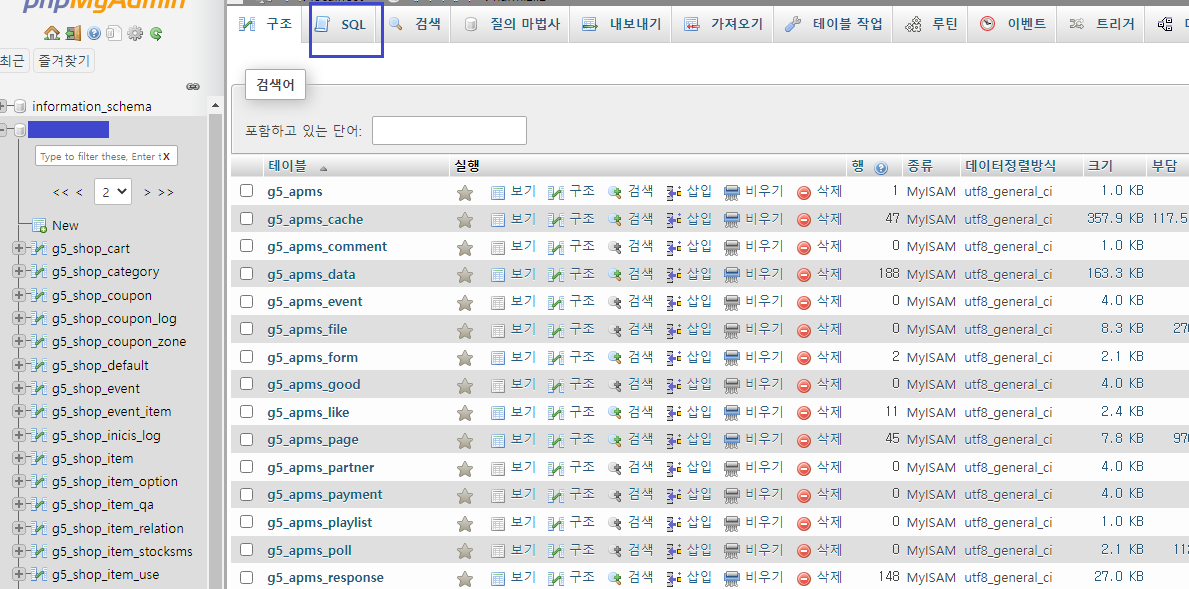Expand the information_schema database node
The height and width of the screenshot is (589, 1189).
5,106
